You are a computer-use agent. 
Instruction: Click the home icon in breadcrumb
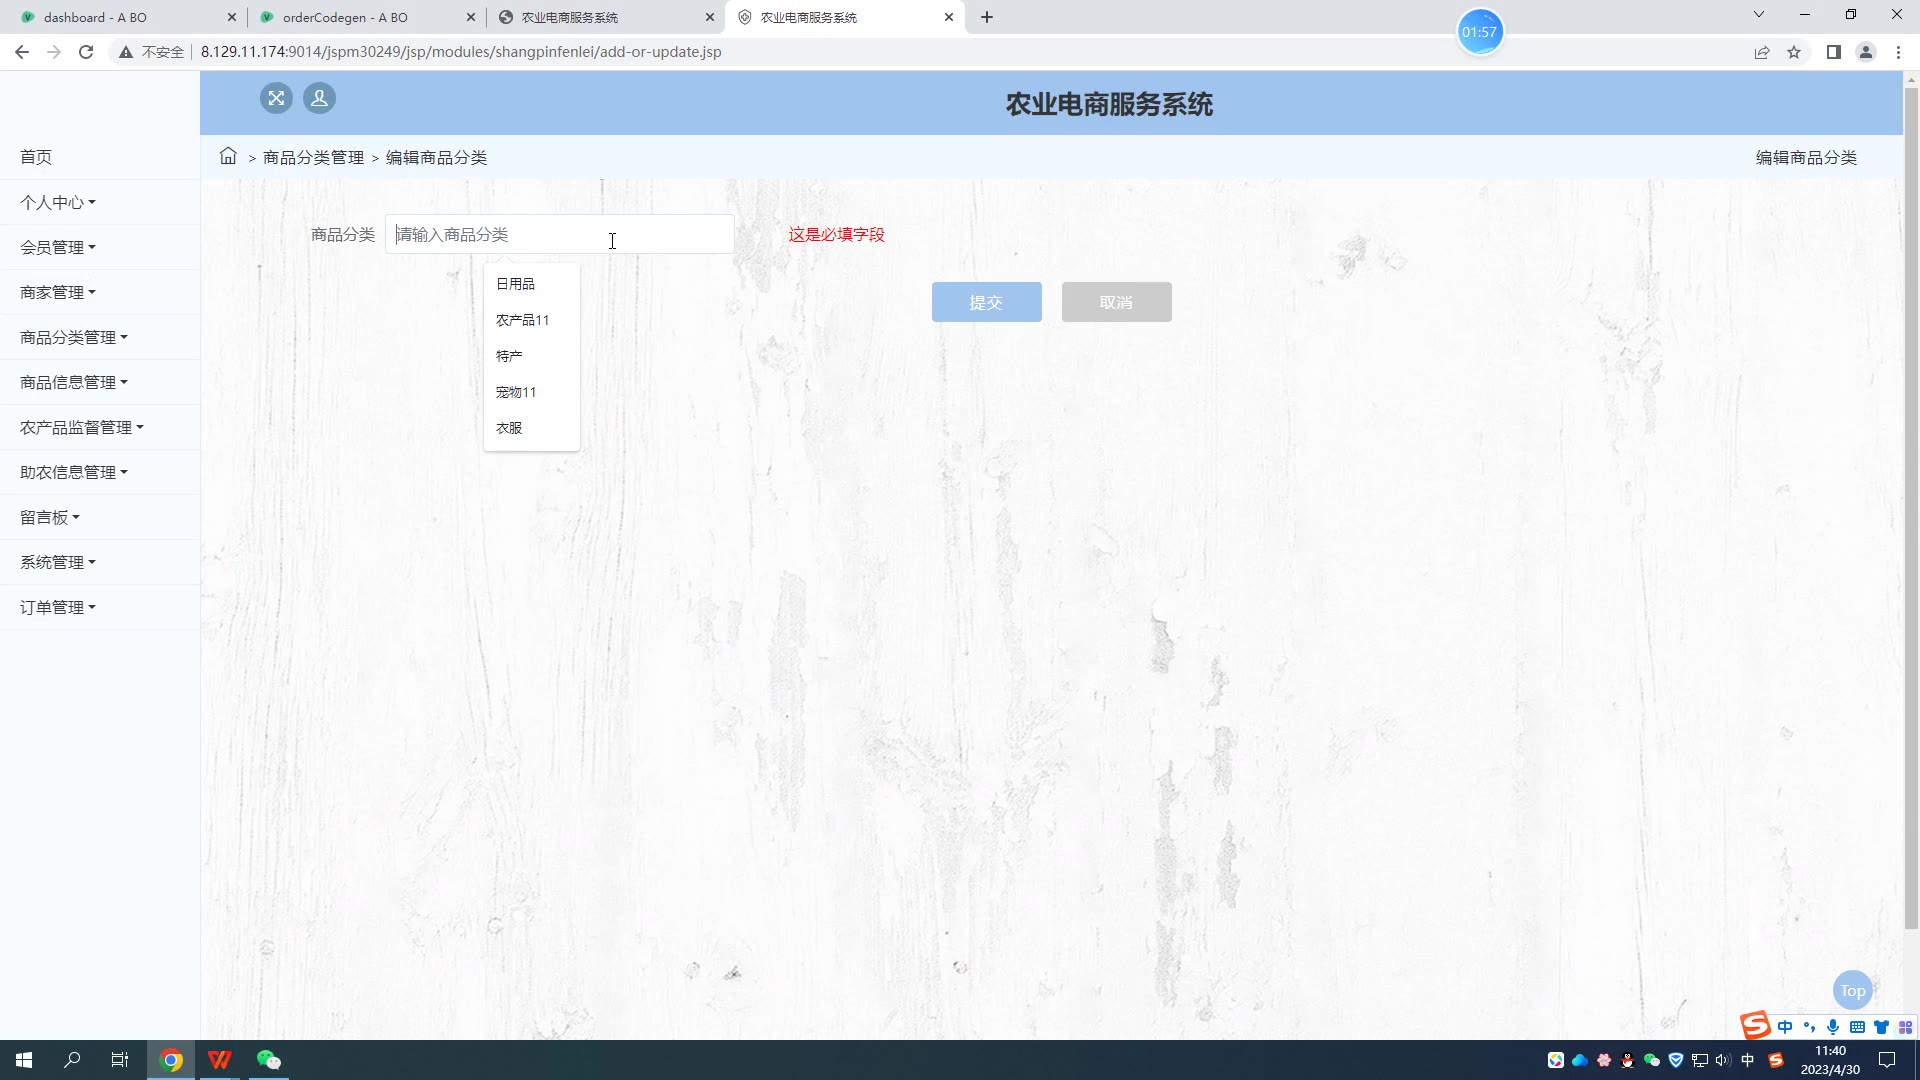[x=228, y=156]
